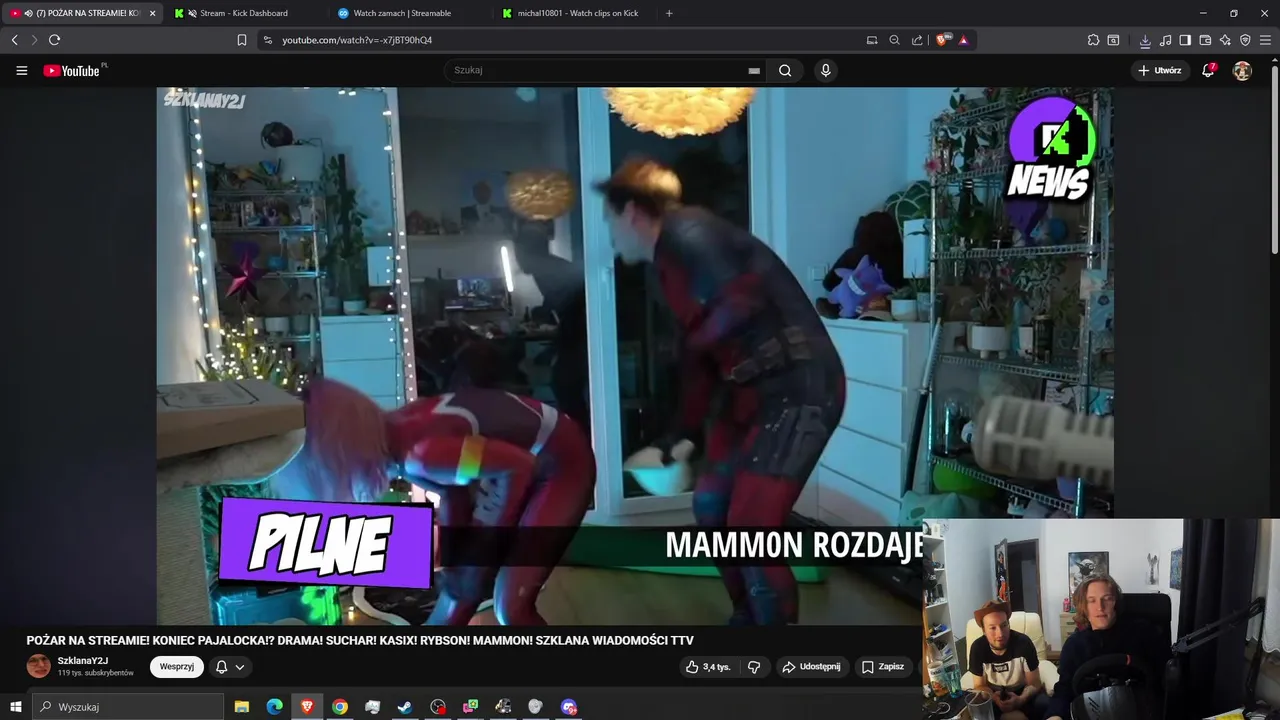The width and height of the screenshot is (1280, 720).
Task: Go back with the browser back arrow
Action: 14,40
